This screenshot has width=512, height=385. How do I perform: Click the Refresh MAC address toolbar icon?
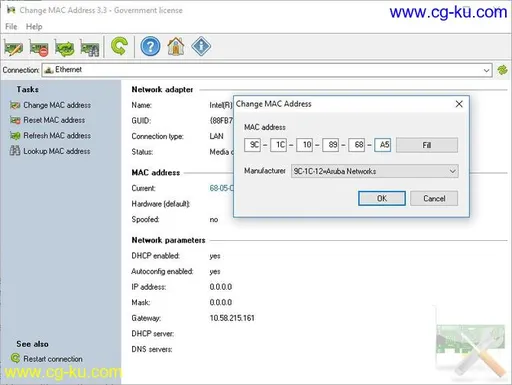coord(64,47)
